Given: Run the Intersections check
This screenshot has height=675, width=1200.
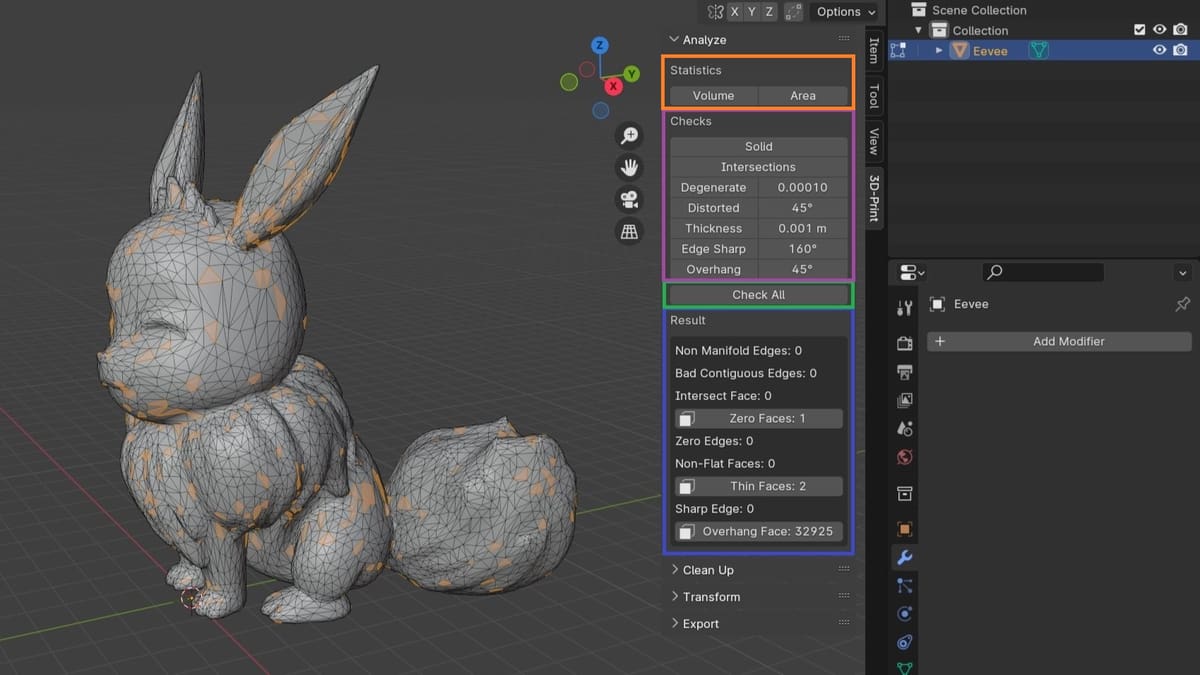Looking at the screenshot, I should pyautogui.click(x=758, y=167).
